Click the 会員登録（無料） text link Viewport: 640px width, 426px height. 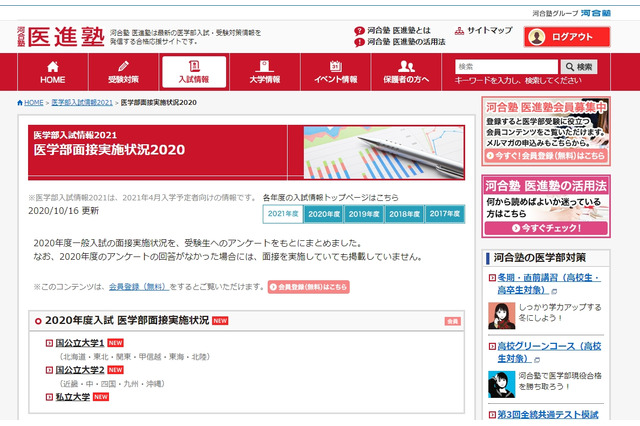(139, 287)
